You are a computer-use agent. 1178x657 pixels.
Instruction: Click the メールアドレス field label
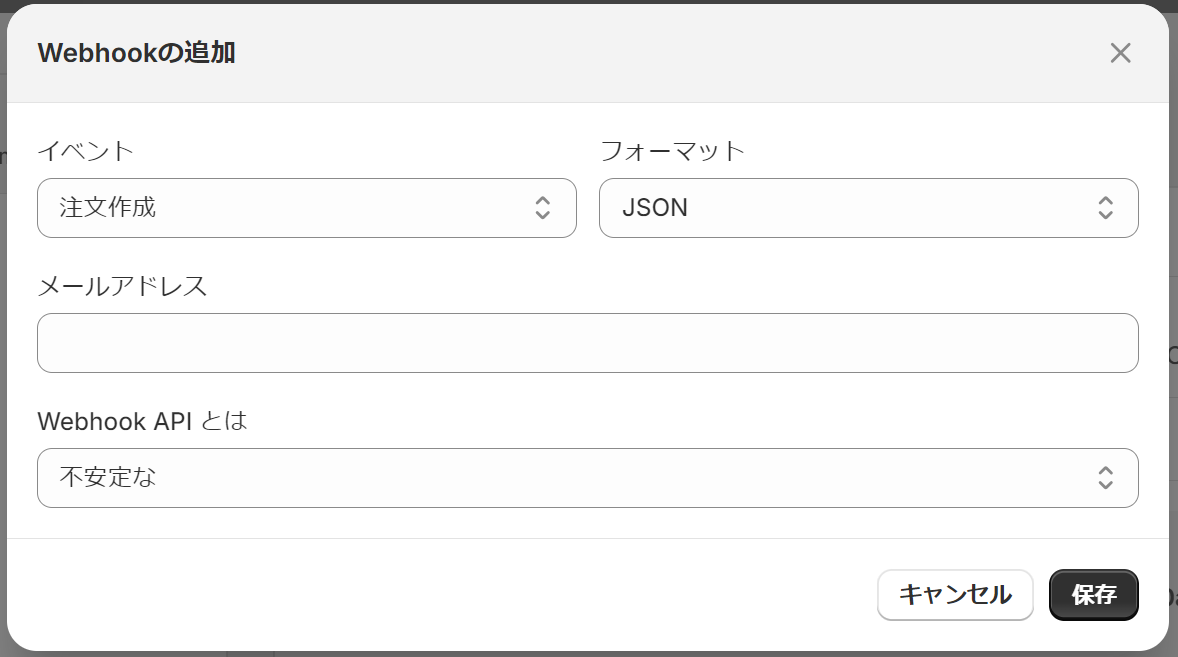pyautogui.click(x=122, y=286)
